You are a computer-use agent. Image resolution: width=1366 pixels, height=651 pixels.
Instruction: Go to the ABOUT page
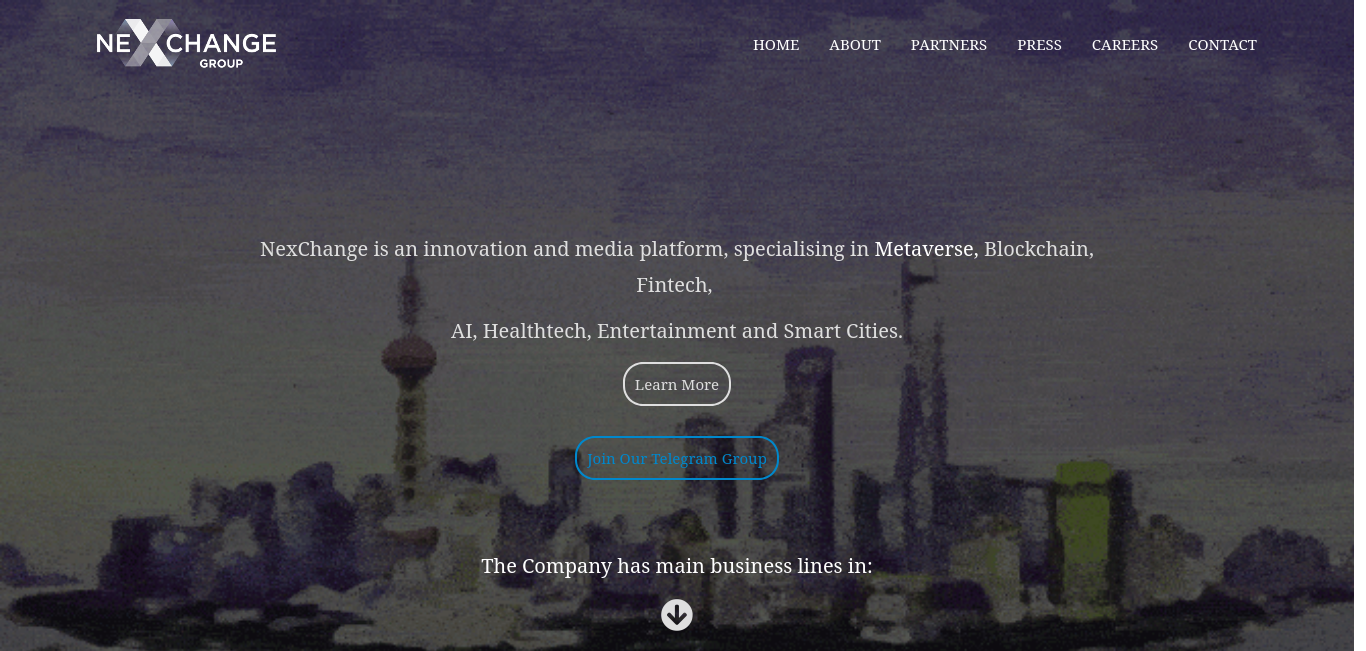coord(855,45)
